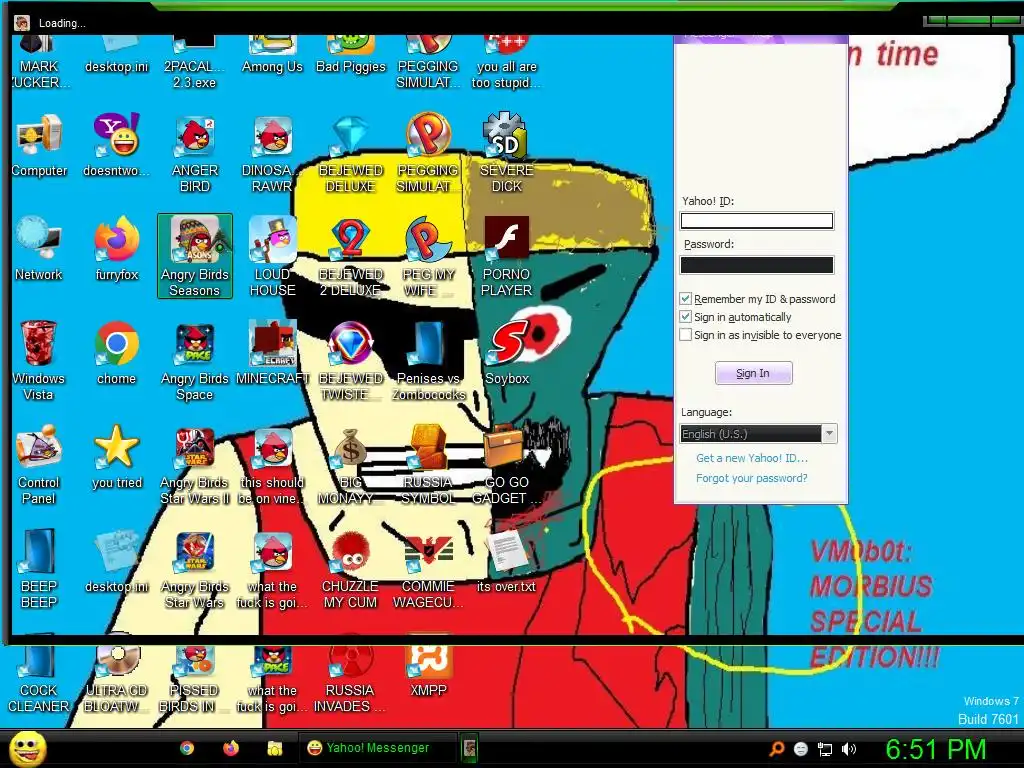Launch Firefox from the taskbar
Viewport: 1024px width, 768px height.
[231, 748]
